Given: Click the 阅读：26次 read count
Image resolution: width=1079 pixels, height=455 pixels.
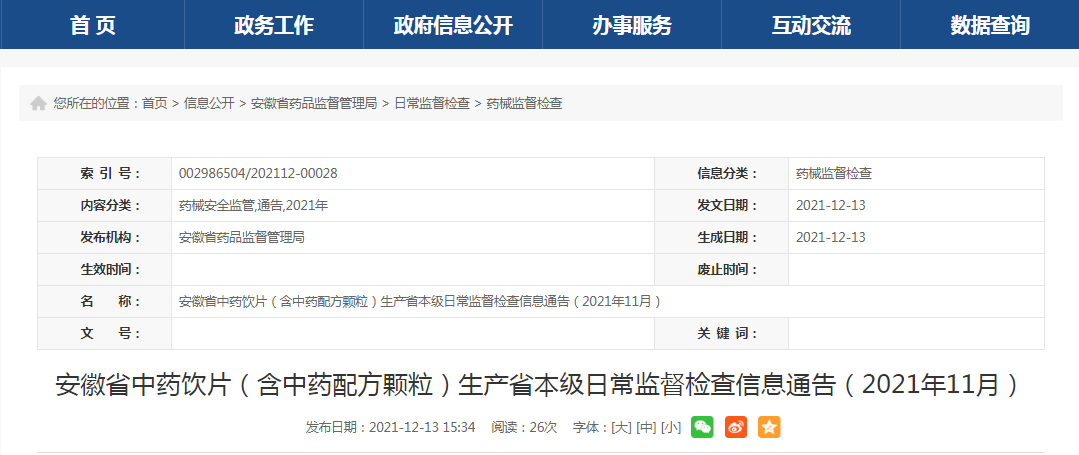Looking at the screenshot, I should coord(524,427).
